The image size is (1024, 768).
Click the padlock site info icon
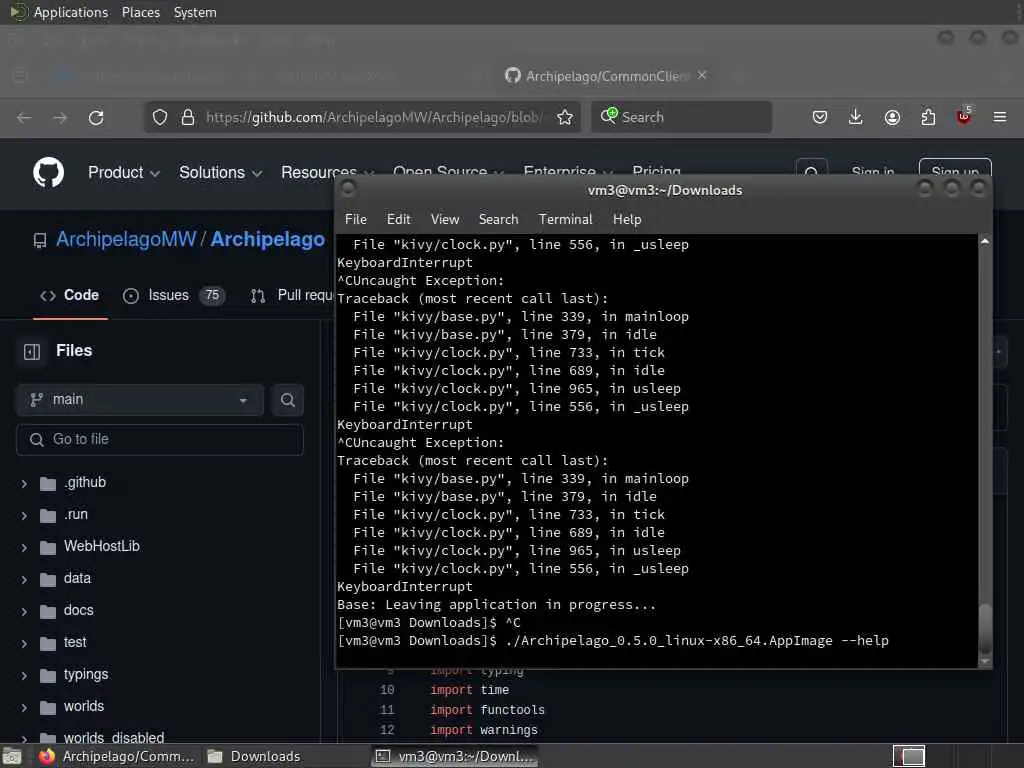[x=188, y=118]
